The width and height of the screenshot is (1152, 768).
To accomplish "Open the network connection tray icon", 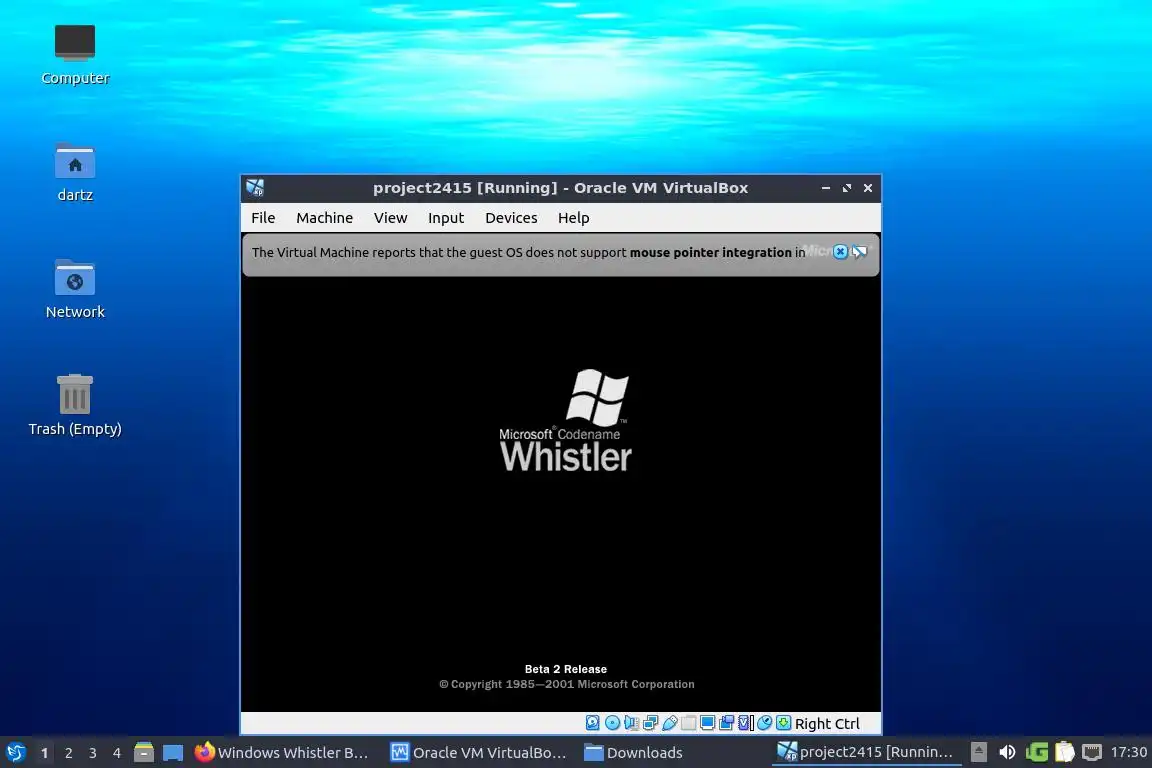I will (1092, 752).
